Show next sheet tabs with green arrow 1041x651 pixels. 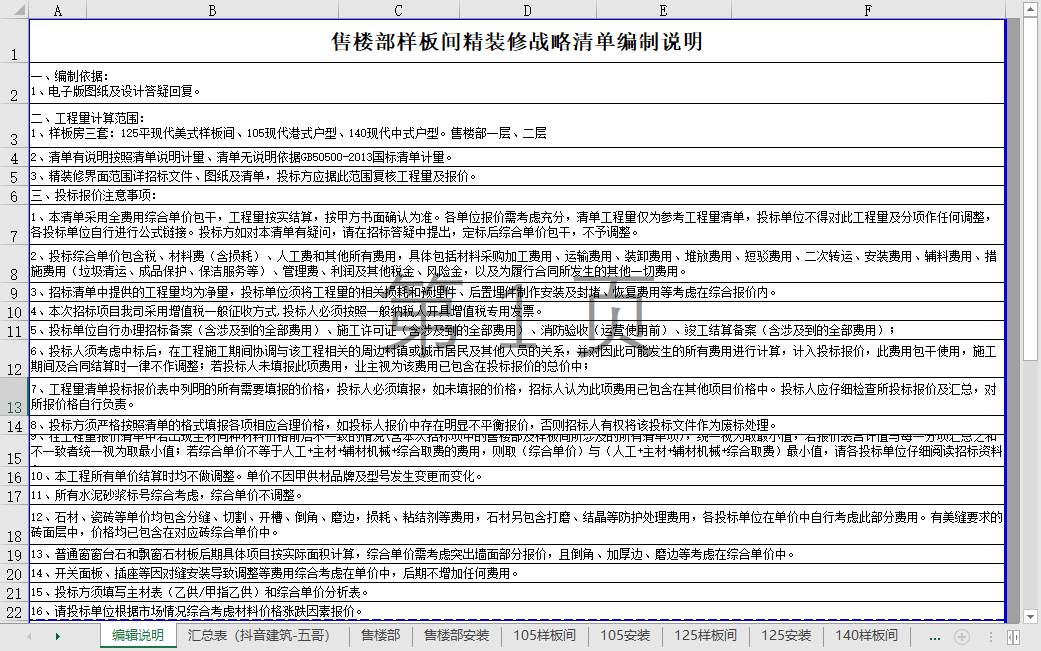[x=58, y=636]
